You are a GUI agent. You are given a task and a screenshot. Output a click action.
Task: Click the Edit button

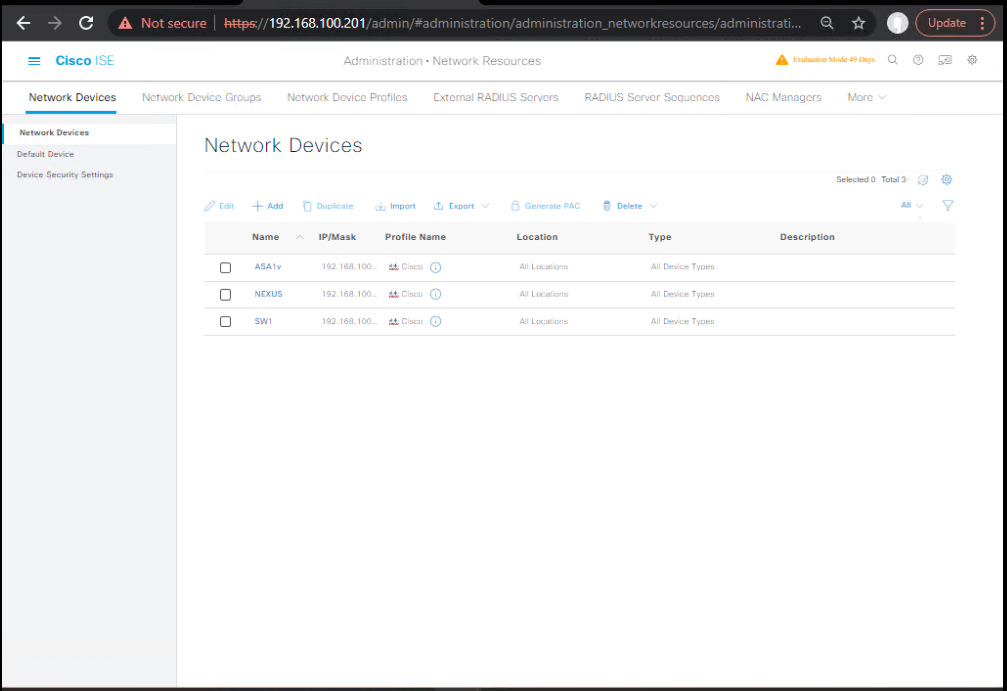(219, 206)
